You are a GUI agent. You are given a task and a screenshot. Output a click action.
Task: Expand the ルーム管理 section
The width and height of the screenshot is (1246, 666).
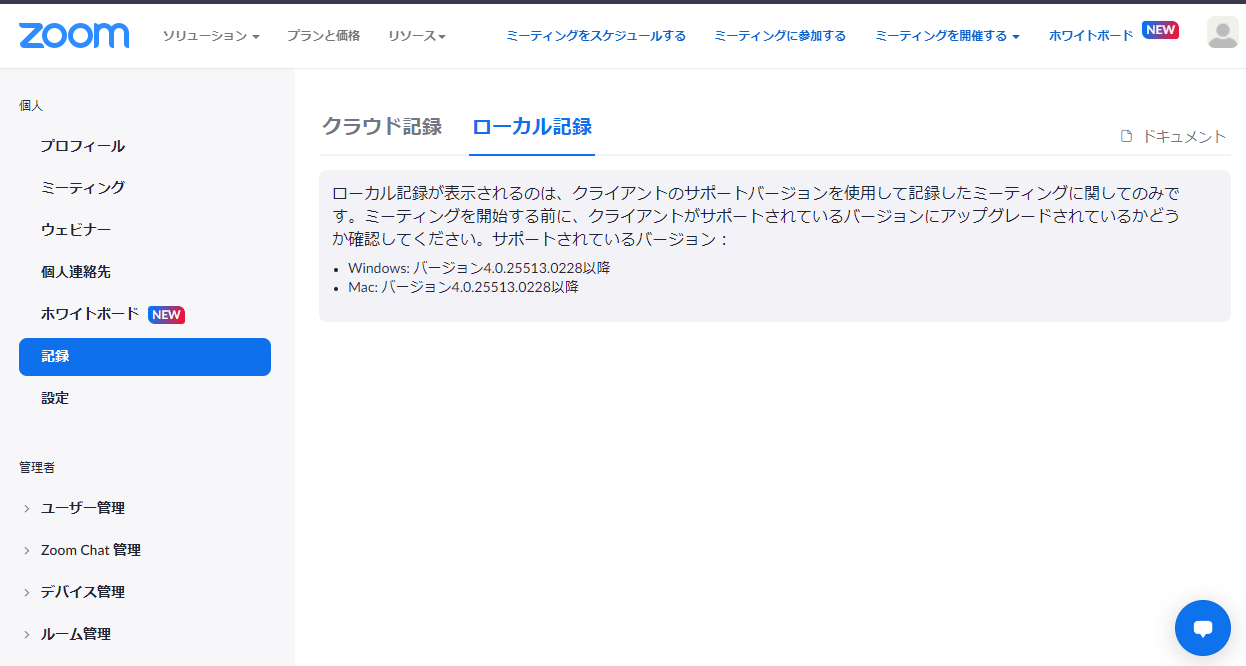click(76, 634)
